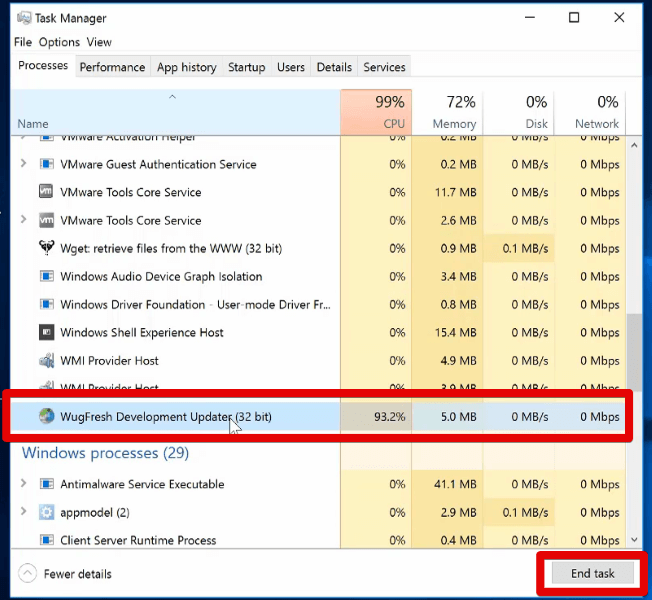Click the Windows processes (29) group heading
This screenshot has width=652, height=600.
click(x=105, y=453)
